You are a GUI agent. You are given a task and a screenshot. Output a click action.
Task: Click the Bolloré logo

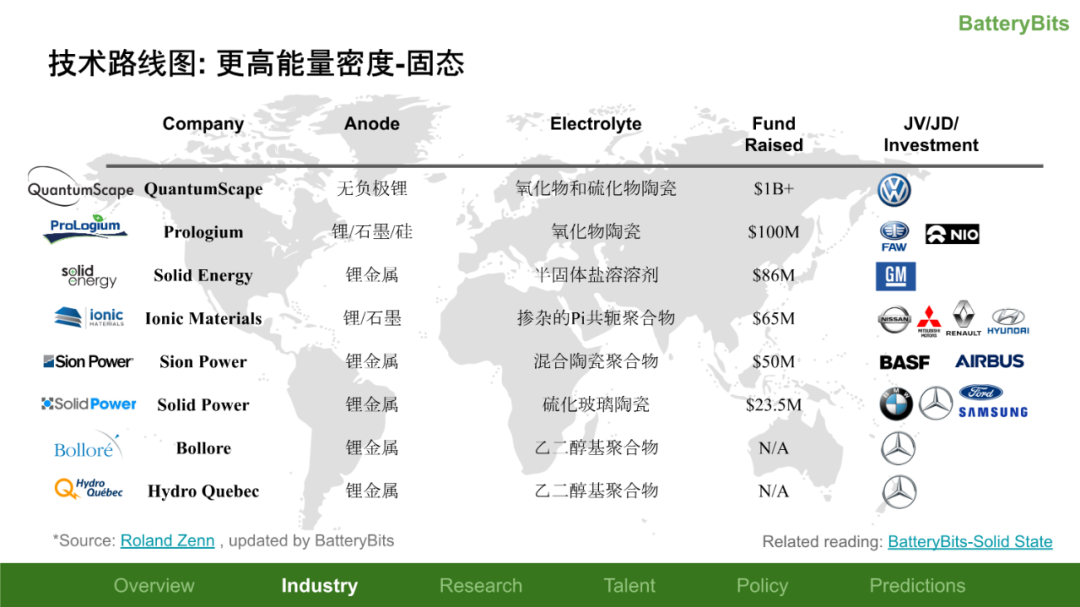pos(87,446)
